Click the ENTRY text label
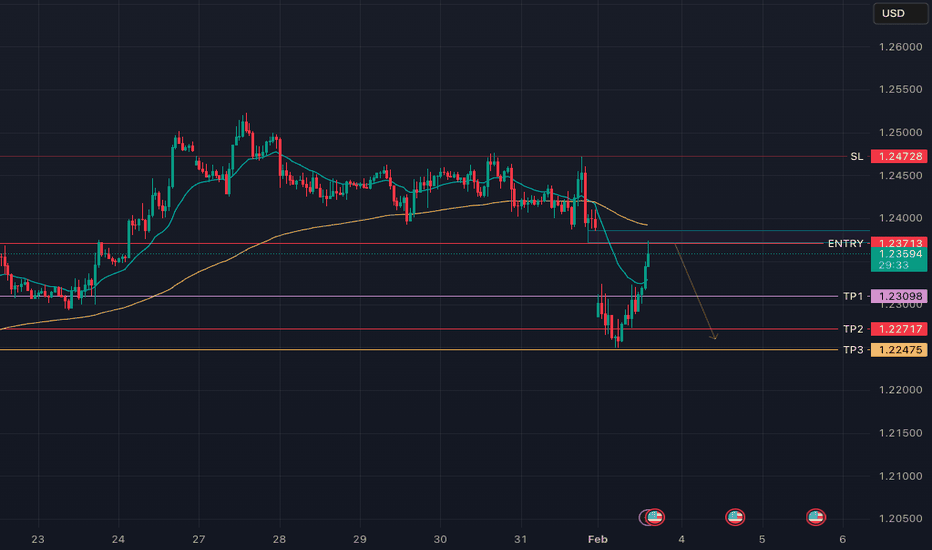 pos(845,243)
